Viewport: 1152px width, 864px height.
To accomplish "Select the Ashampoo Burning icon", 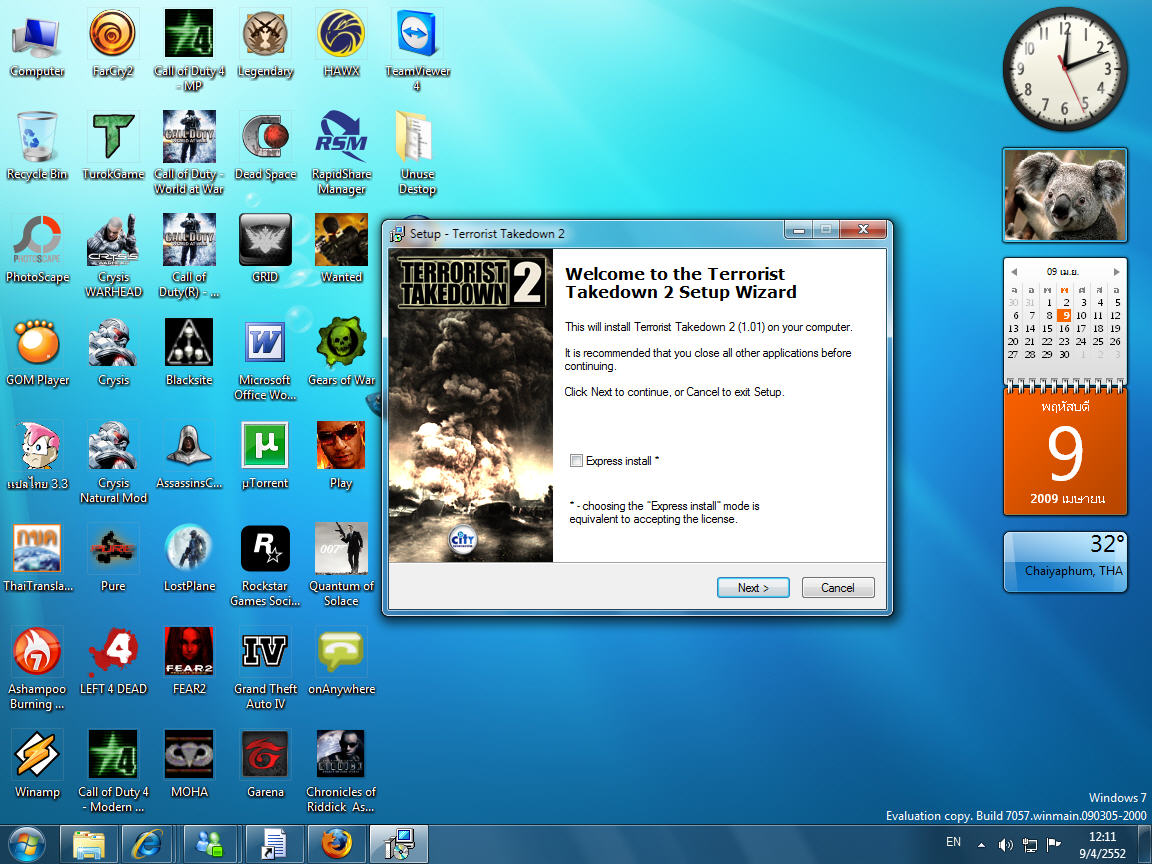I will coord(37,667).
